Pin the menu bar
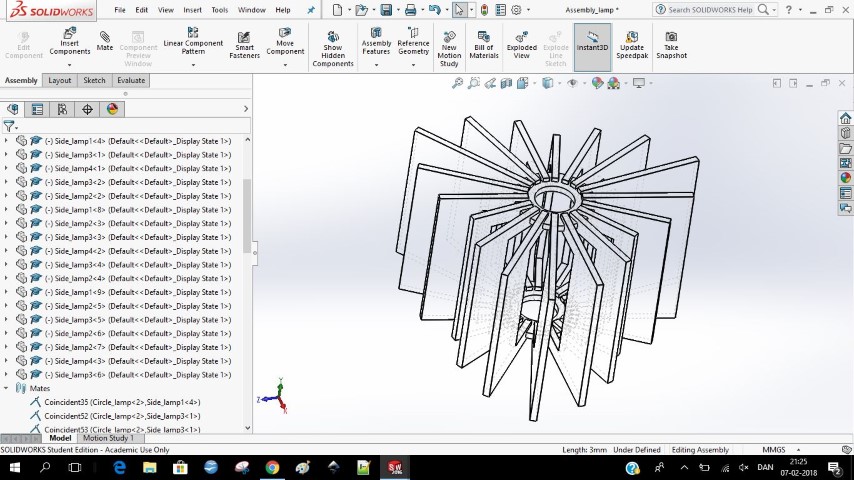This screenshot has height=480, width=854. (x=311, y=10)
